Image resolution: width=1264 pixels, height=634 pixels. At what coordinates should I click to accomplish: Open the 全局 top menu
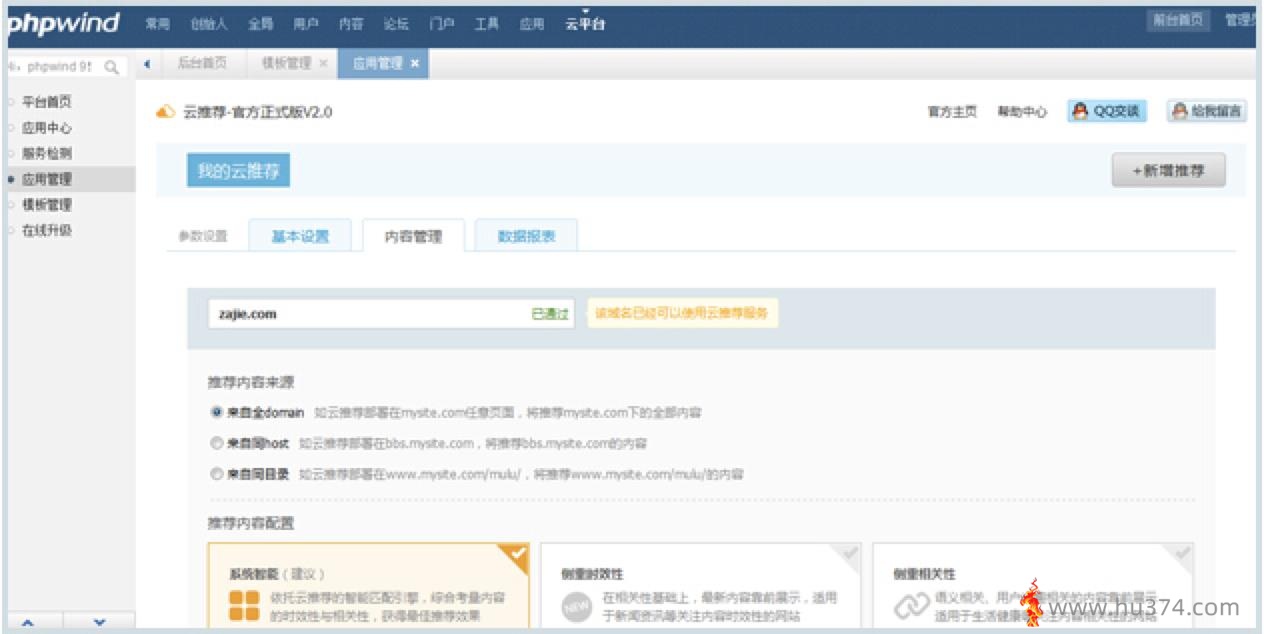point(260,24)
